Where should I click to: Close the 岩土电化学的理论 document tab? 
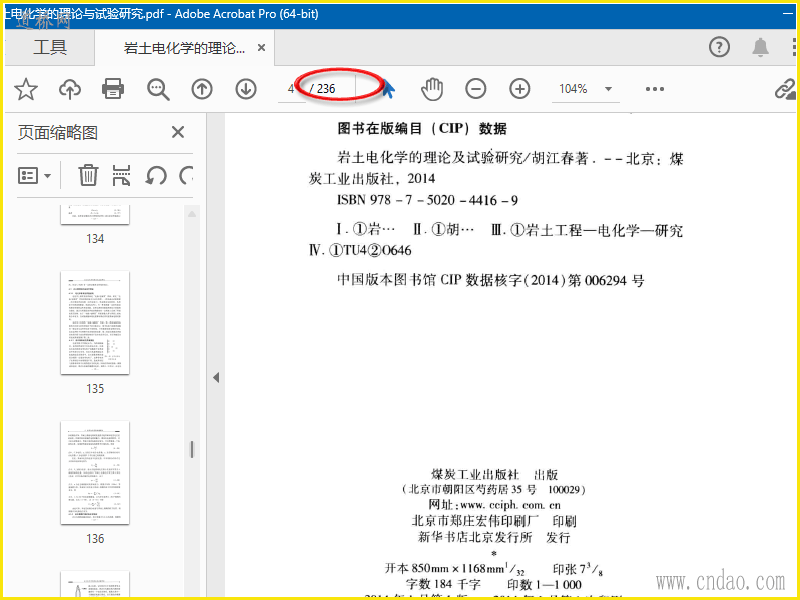261,47
